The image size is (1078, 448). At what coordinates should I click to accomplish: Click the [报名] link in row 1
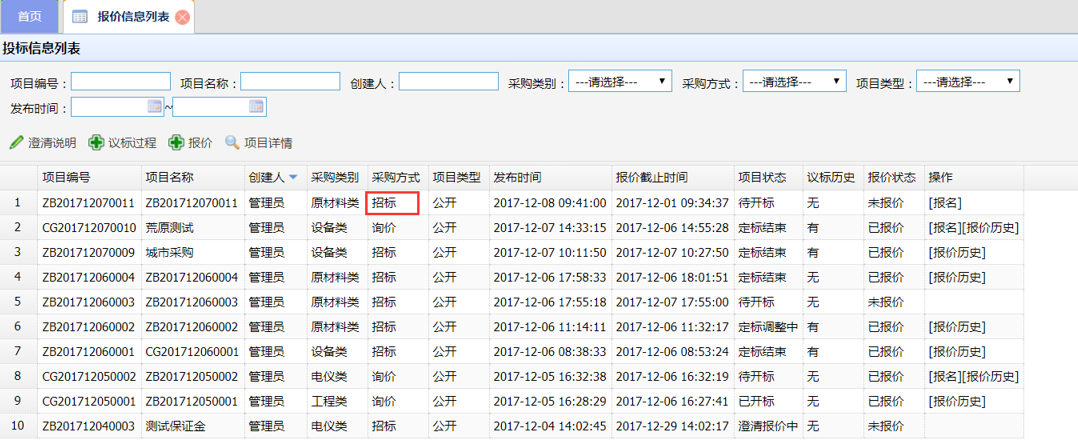[945, 203]
